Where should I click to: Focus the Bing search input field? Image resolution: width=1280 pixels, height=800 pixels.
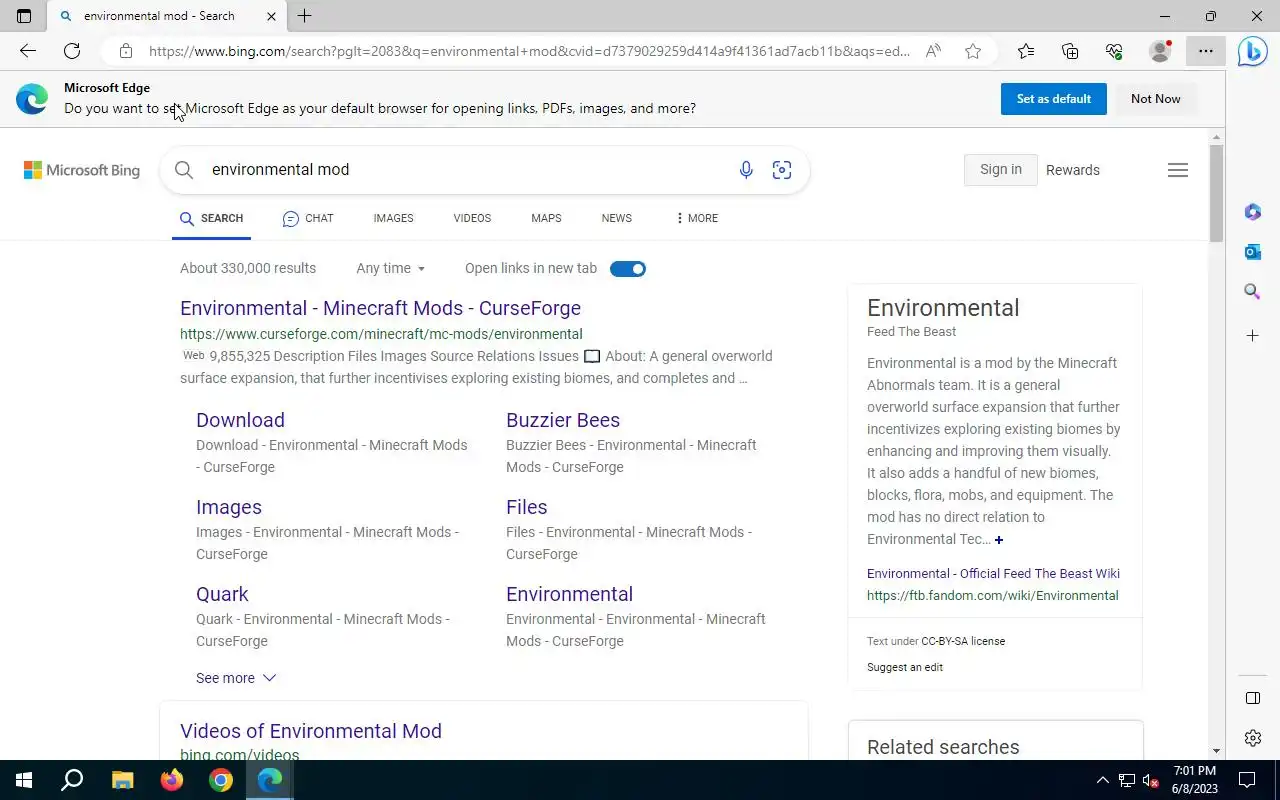coord(470,170)
